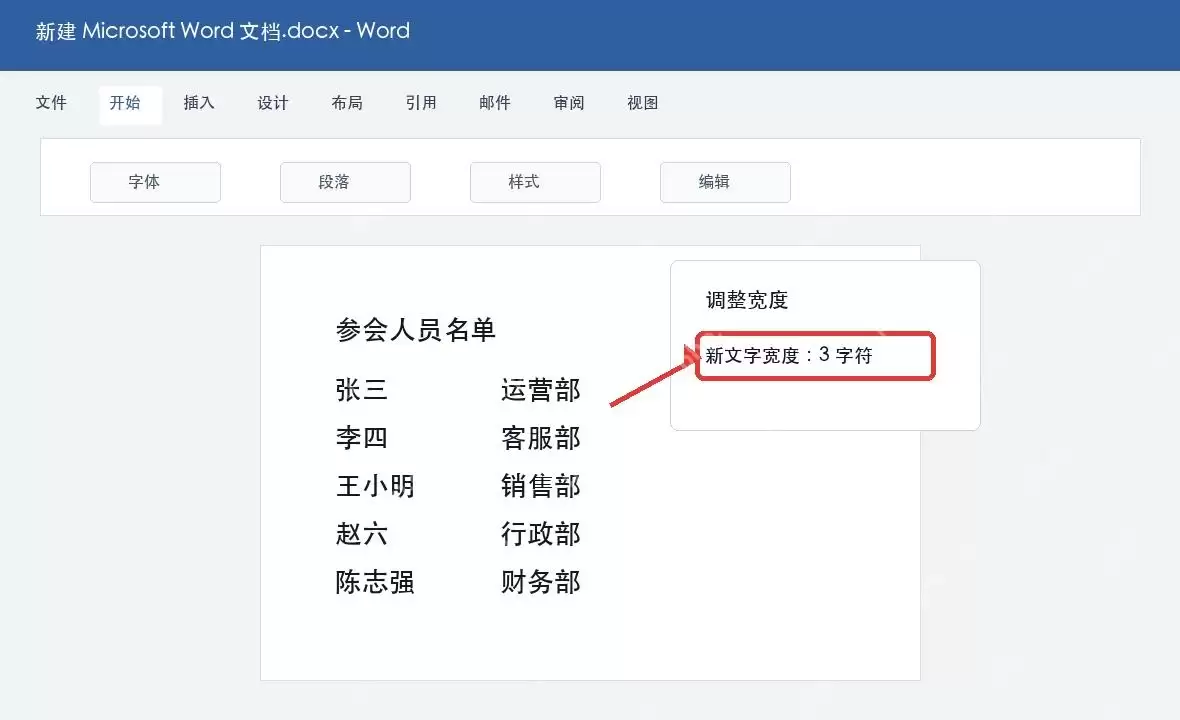Screen dimensions: 1180x720
Task: Click the department 销售部
Action: pyautogui.click(x=541, y=486)
